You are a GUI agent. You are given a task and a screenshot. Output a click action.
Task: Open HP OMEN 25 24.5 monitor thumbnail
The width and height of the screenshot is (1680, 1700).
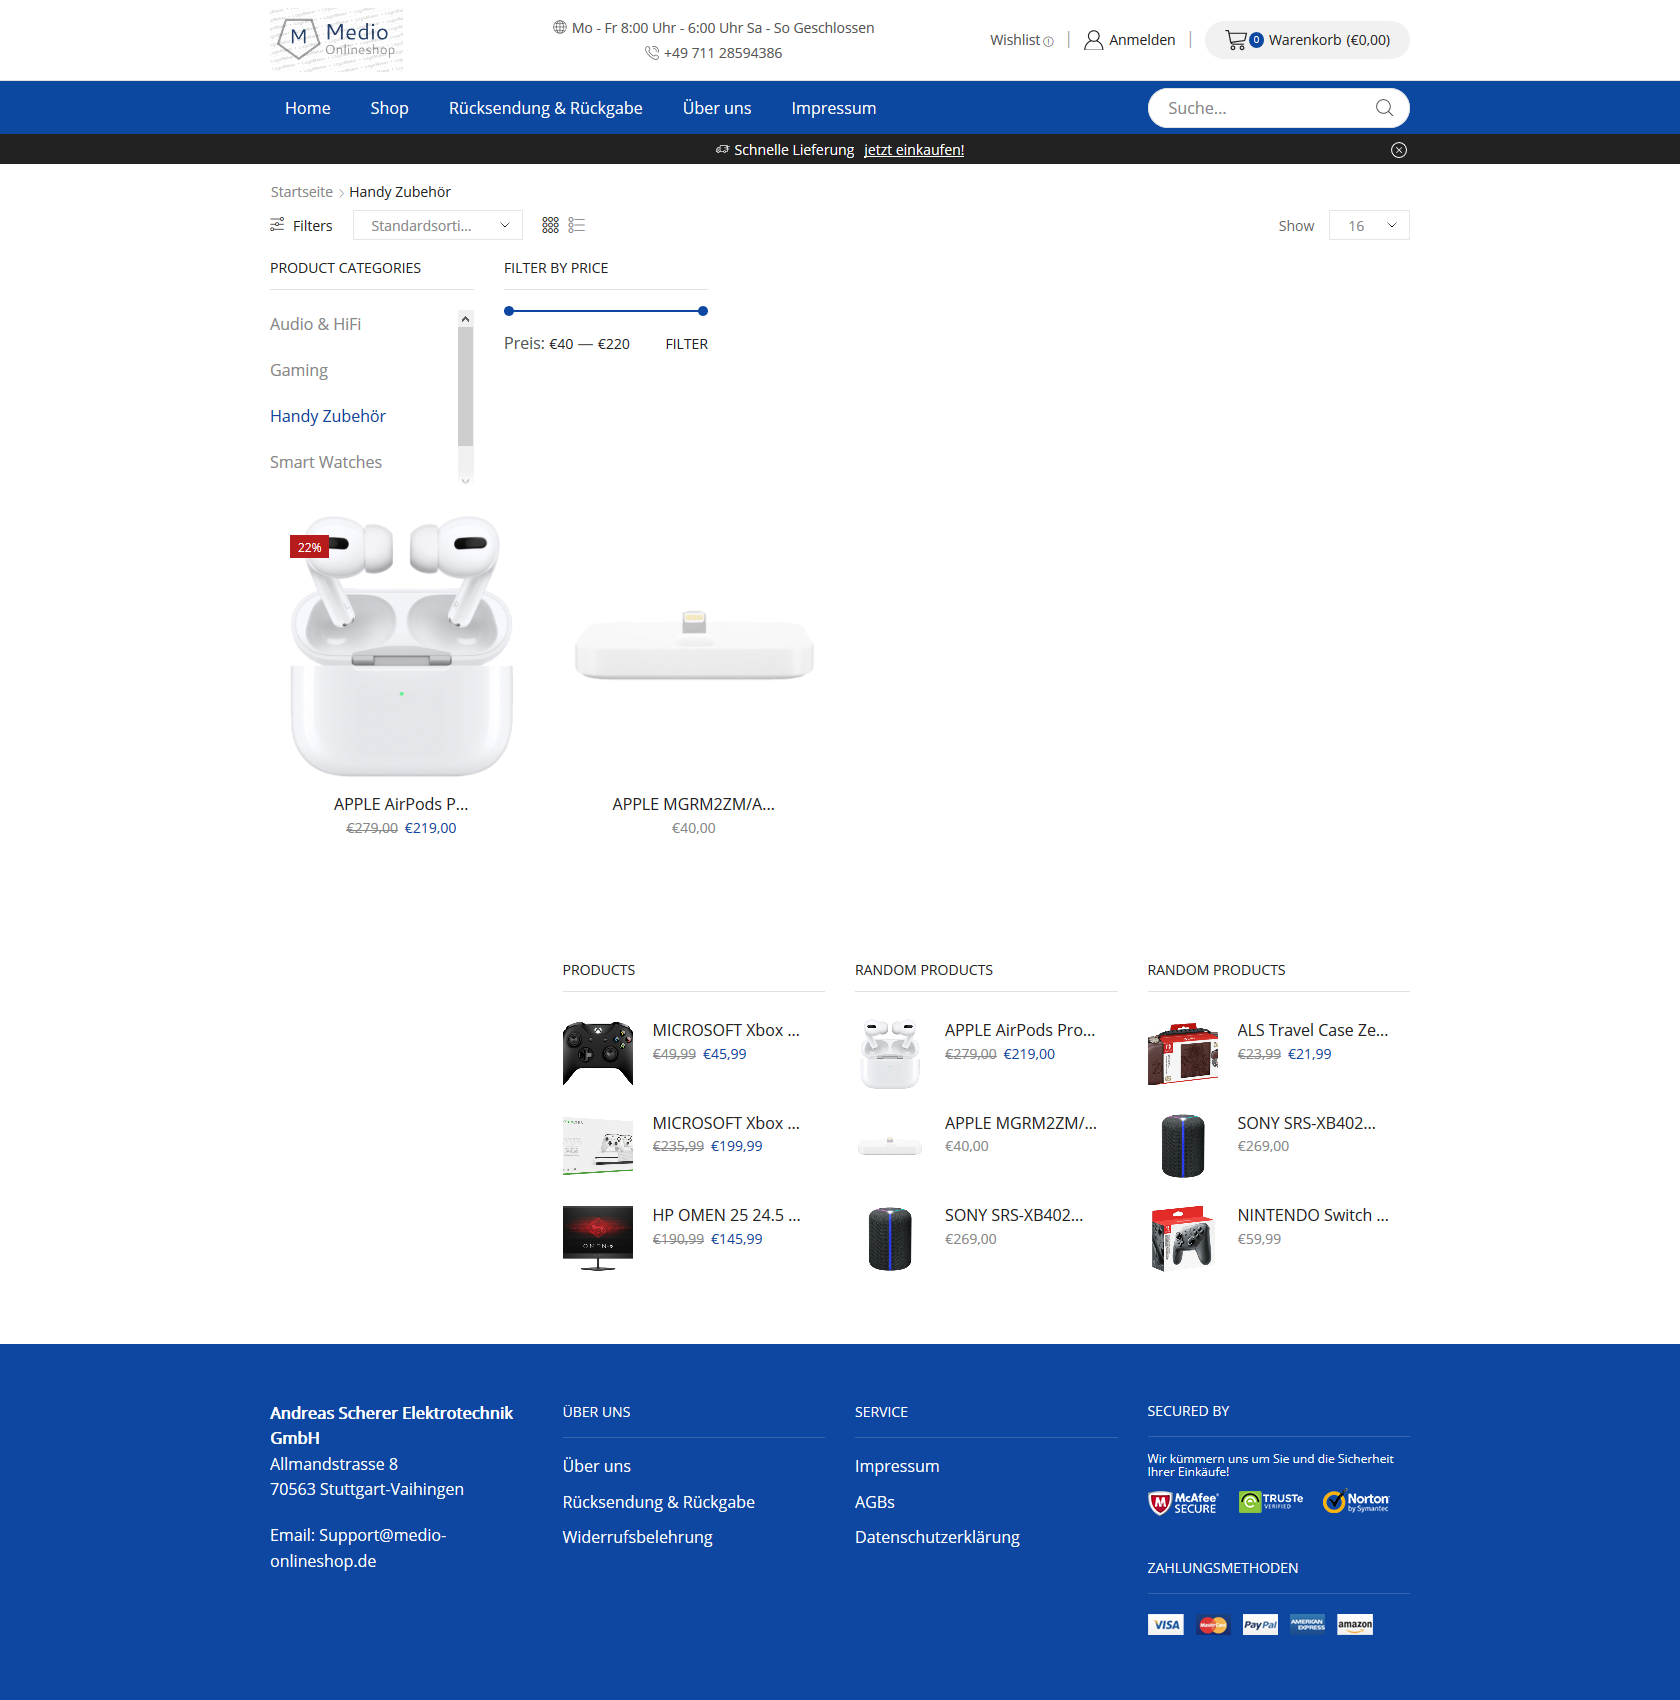(x=598, y=1238)
